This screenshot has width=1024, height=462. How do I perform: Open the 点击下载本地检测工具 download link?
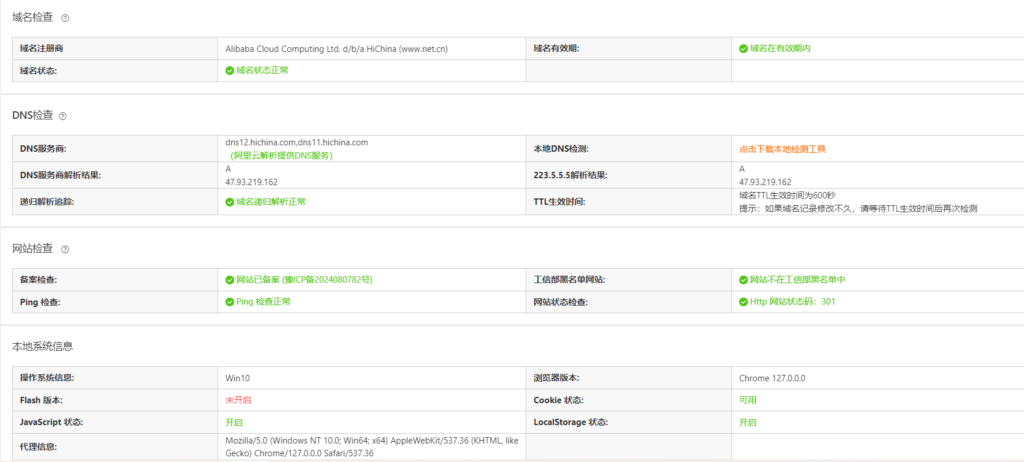pos(782,149)
